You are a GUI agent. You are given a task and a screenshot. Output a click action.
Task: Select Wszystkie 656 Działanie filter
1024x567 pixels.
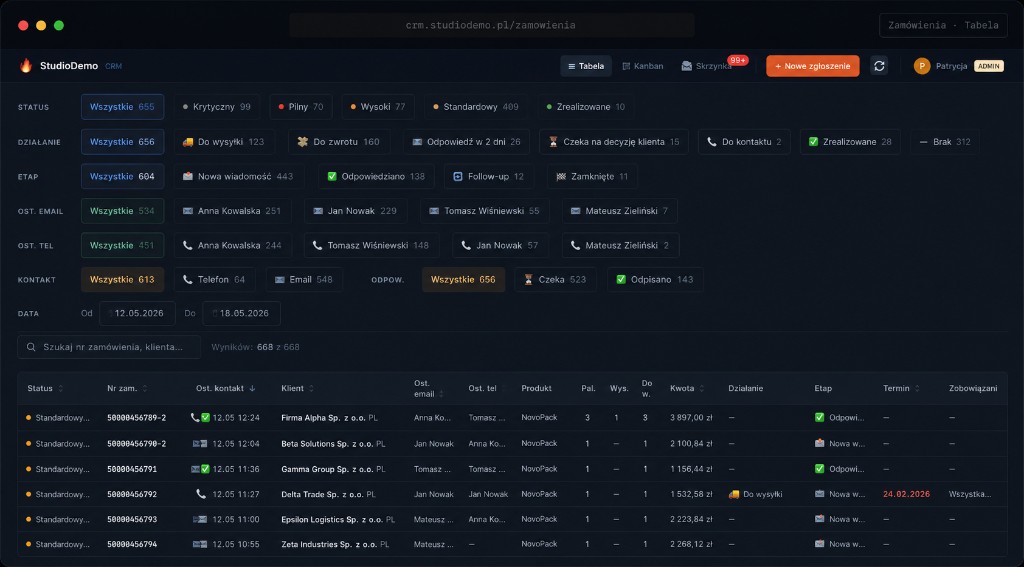coord(122,142)
